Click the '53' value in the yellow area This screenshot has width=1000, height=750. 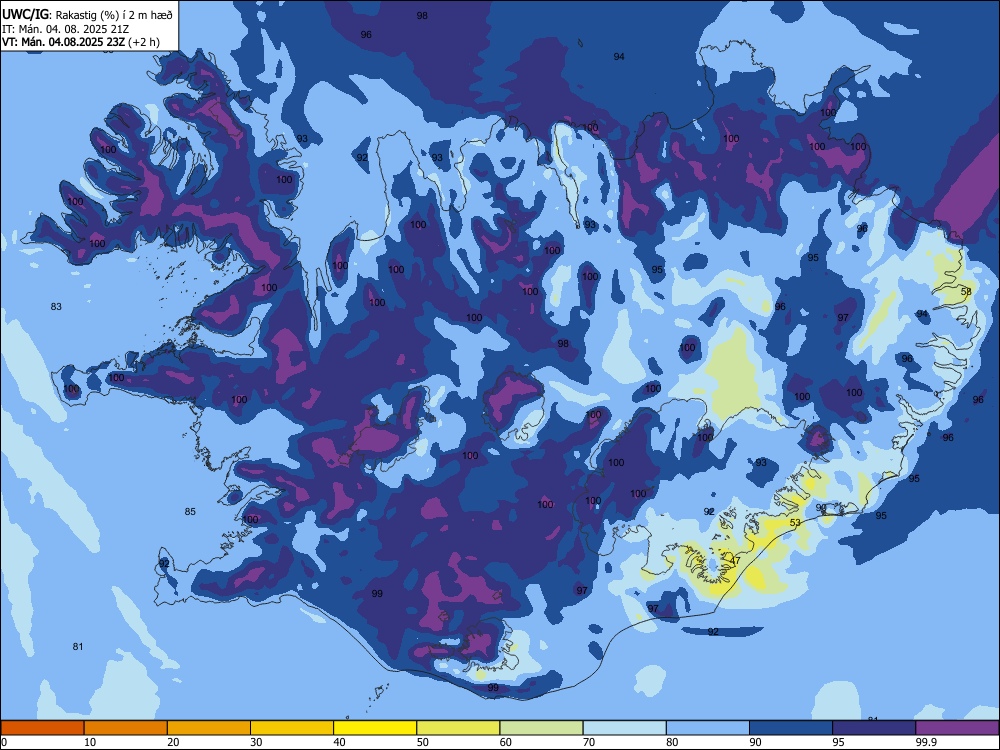pyautogui.click(x=795, y=523)
